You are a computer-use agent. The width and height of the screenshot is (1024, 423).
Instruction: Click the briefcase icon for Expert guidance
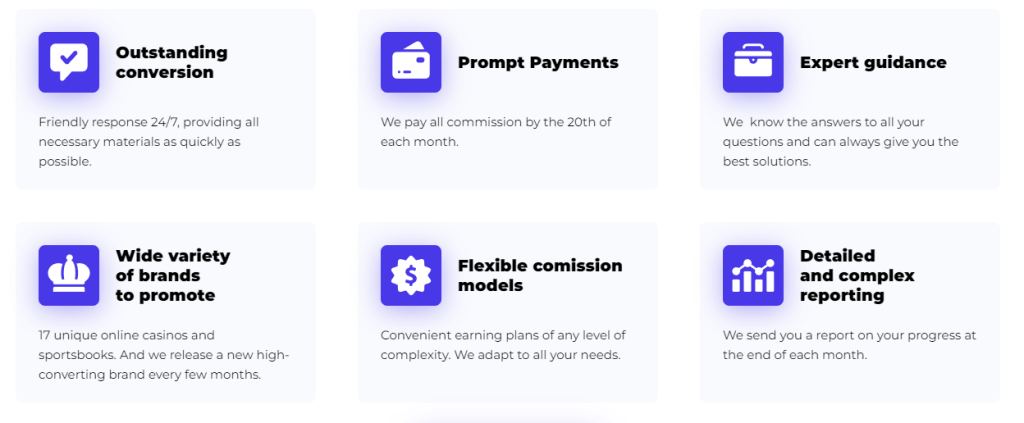(x=753, y=62)
